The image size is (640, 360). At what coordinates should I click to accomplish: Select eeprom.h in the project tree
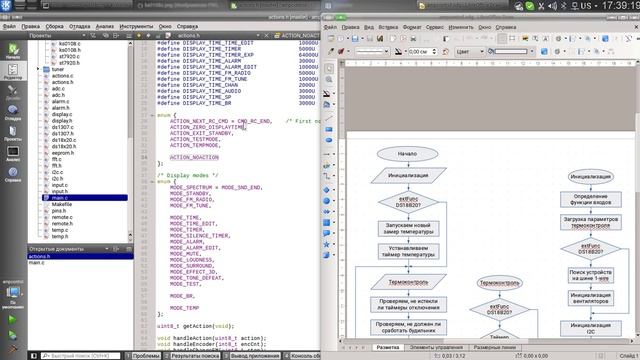(x=62, y=153)
